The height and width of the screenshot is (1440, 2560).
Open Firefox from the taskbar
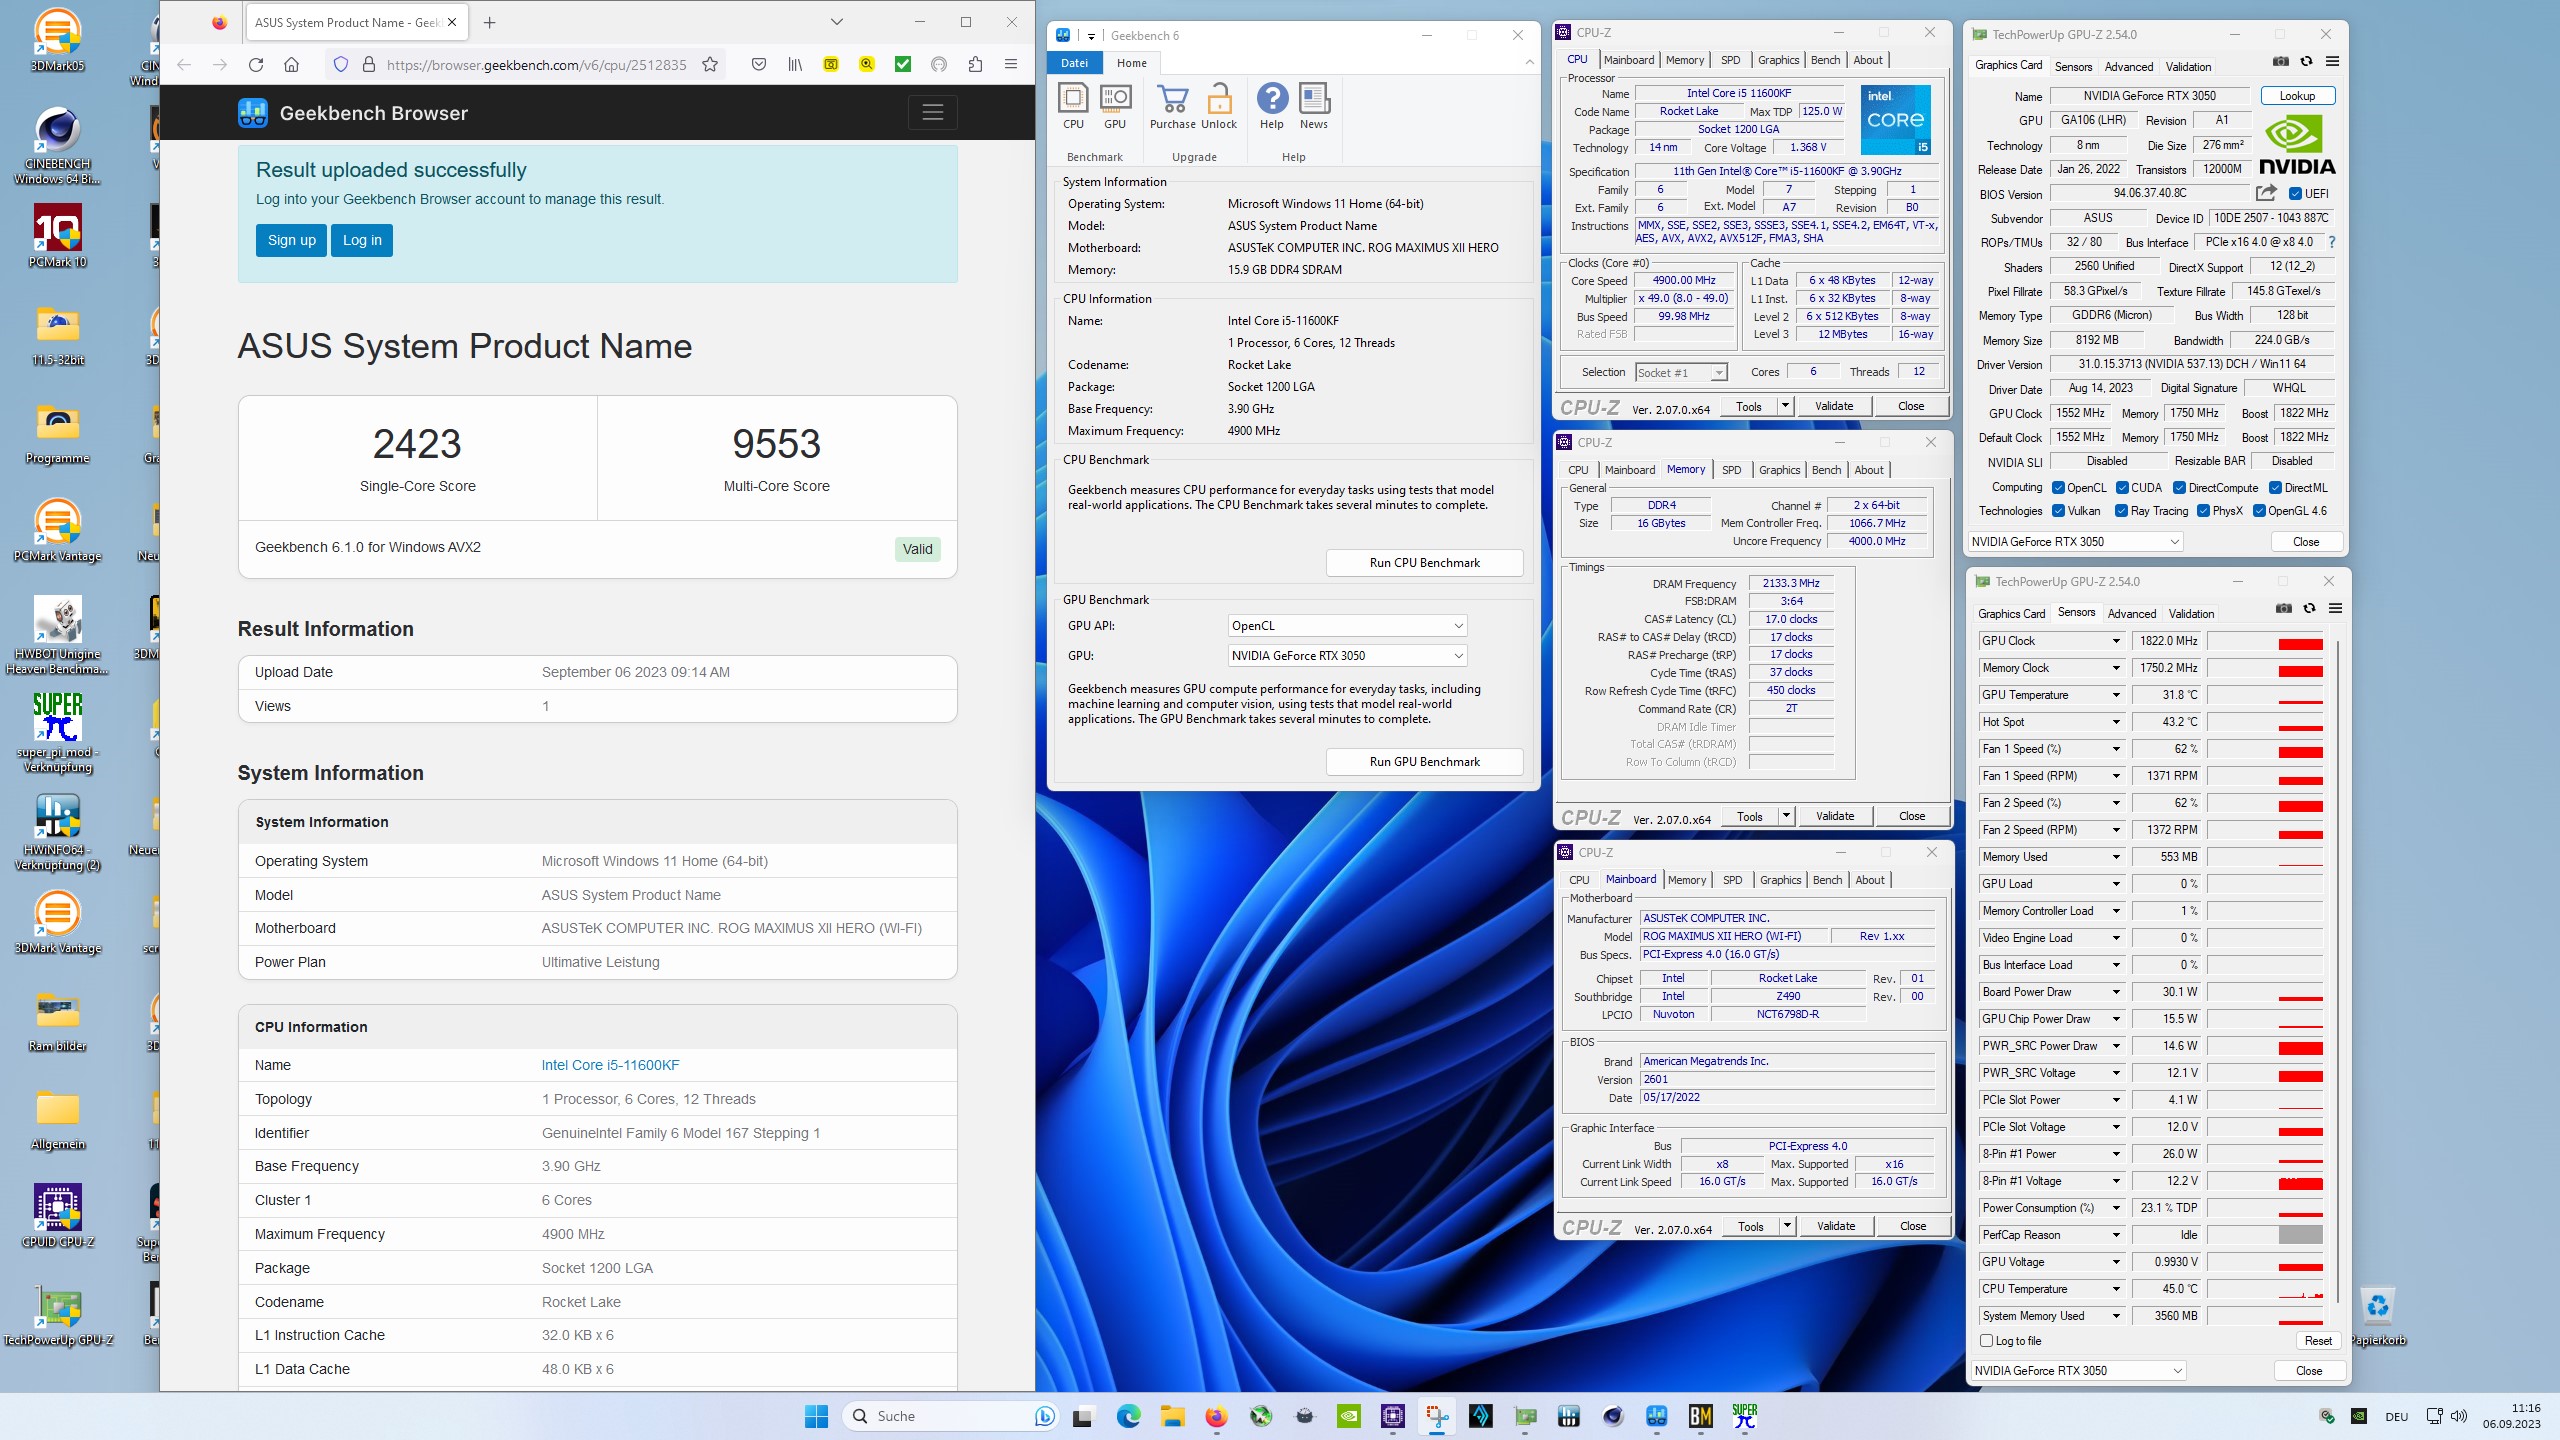click(x=1216, y=1416)
